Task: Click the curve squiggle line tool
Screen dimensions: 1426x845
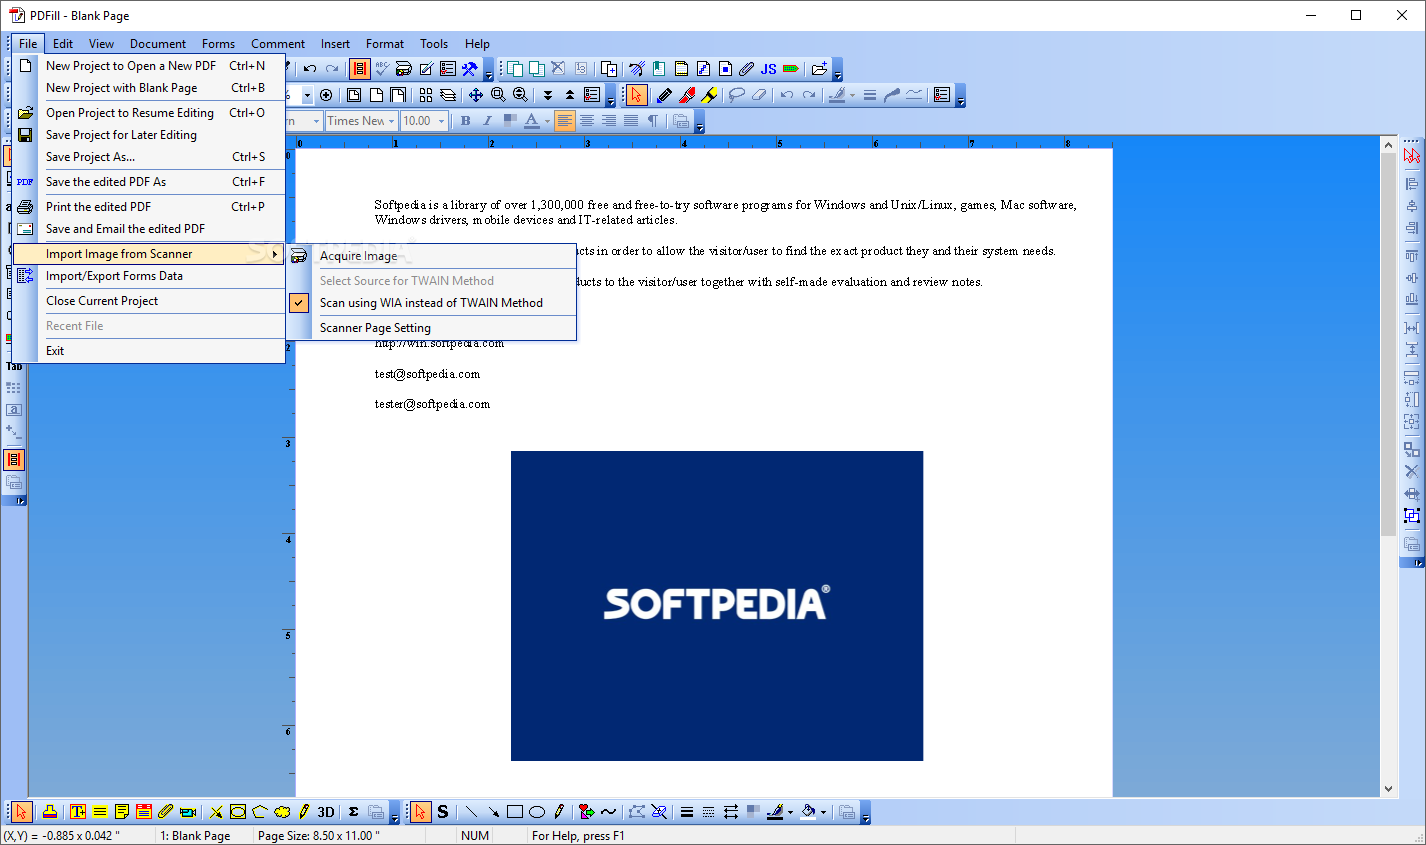Action: (x=609, y=812)
